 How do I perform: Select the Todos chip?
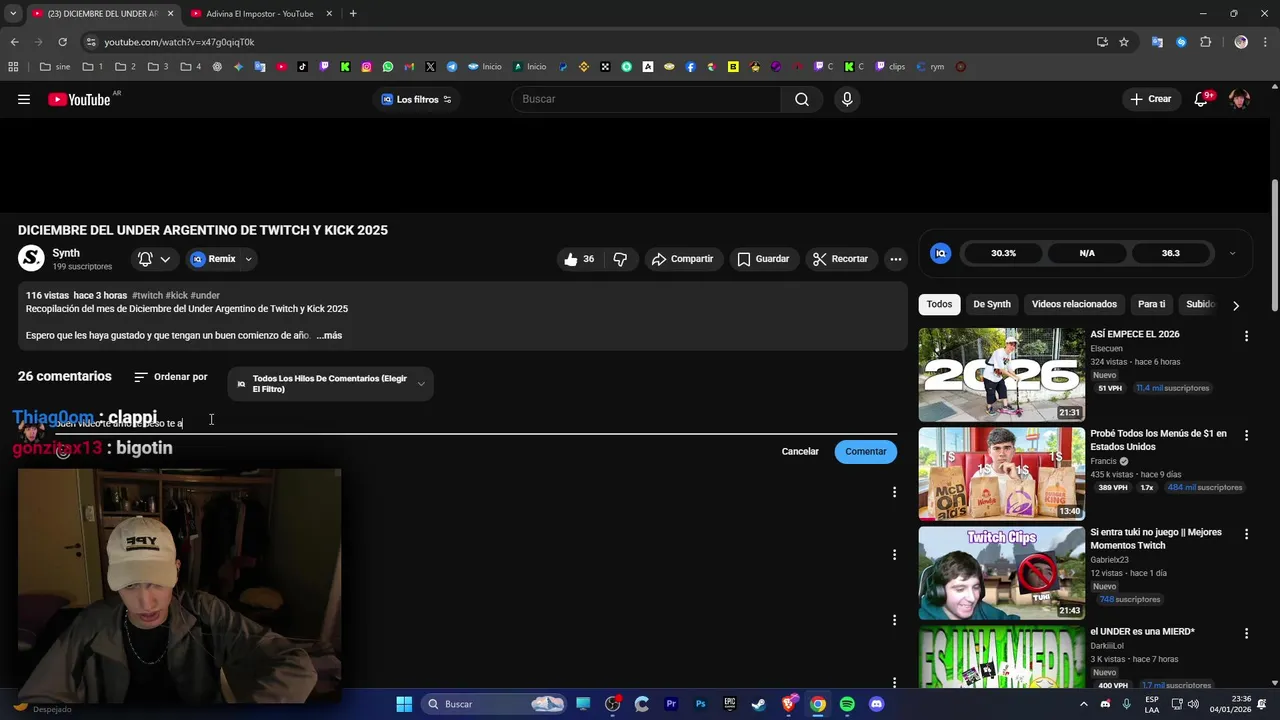click(939, 304)
